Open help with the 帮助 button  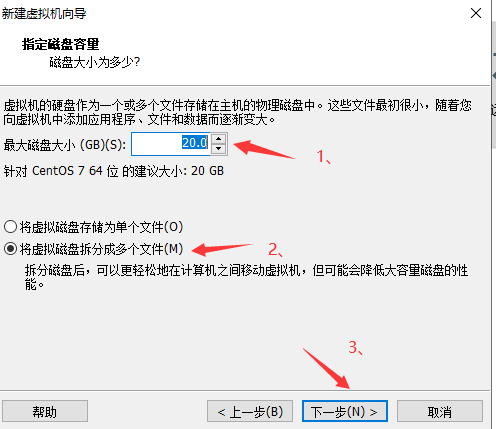(45, 411)
